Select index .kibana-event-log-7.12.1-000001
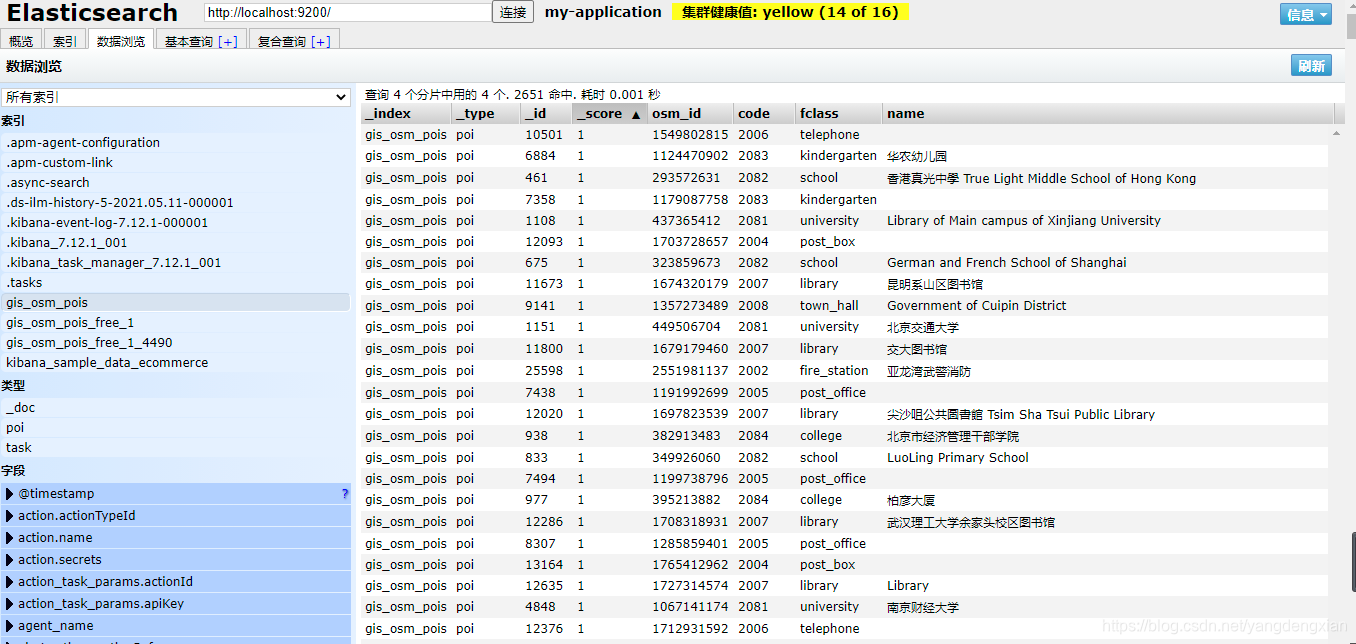Image resolution: width=1356 pixels, height=644 pixels. pos(175,223)
